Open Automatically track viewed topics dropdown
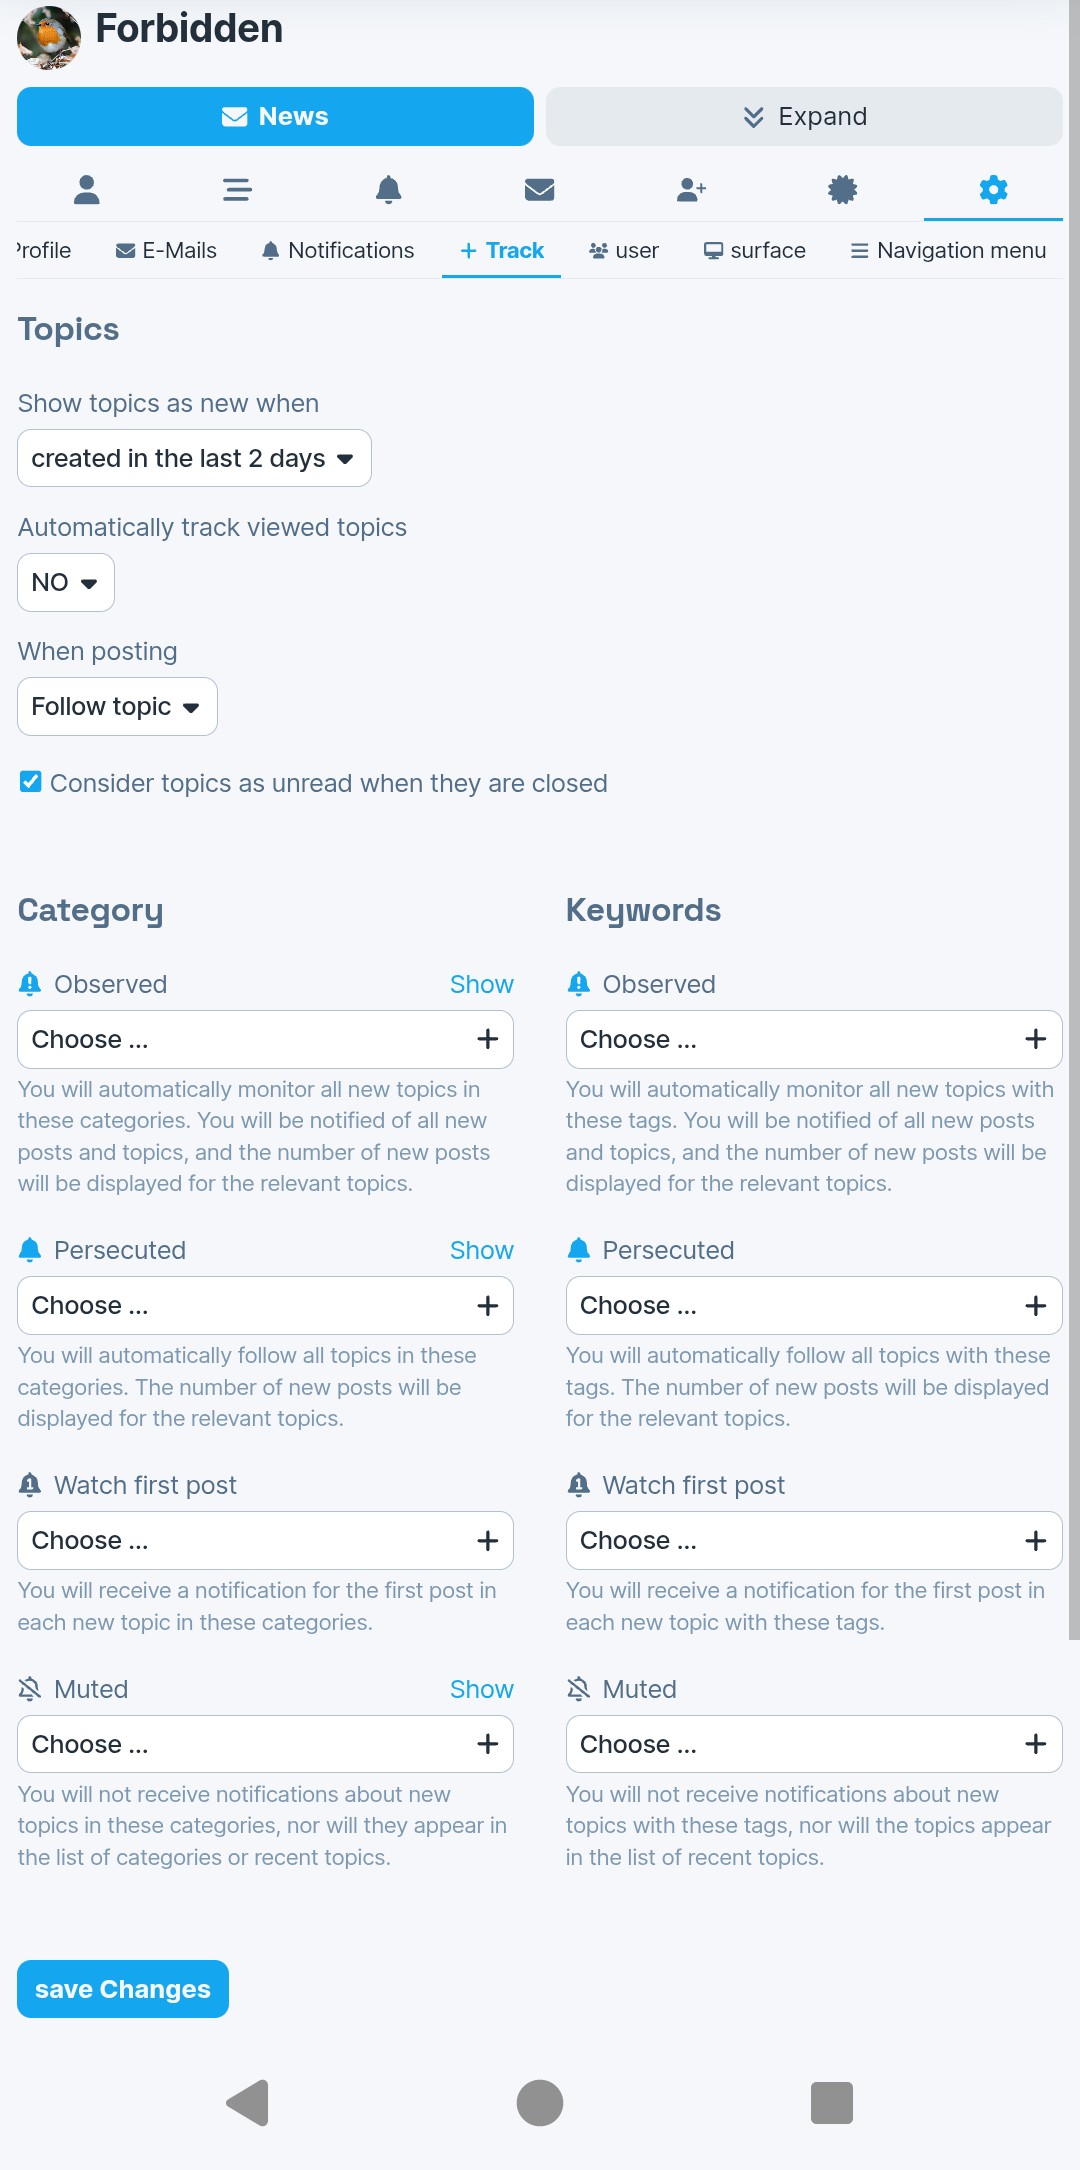This screenshot has height=2170, width=1080. 66,583
